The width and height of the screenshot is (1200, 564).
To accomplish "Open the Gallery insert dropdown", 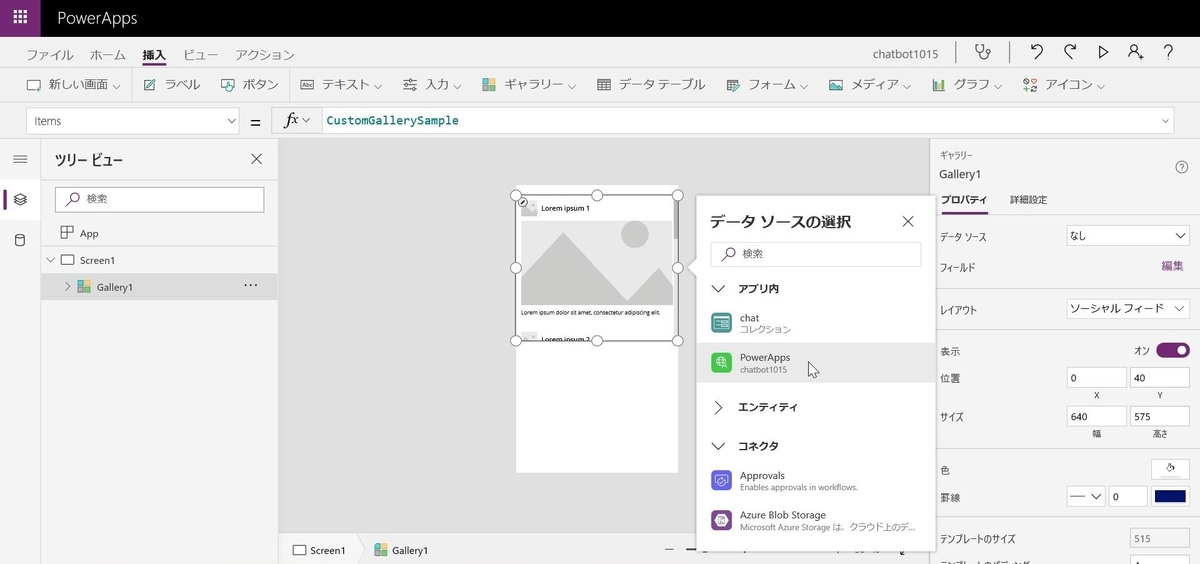I will click(x=529, y=85).
